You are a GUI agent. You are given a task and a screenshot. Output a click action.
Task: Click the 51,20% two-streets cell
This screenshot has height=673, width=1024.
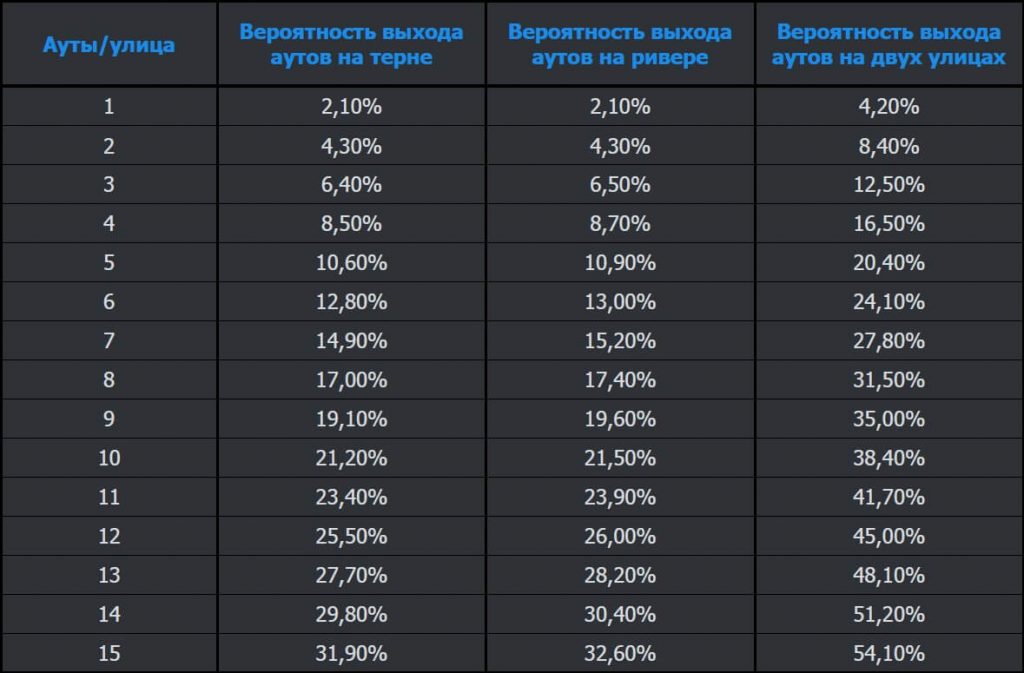click(x=889, y=614)
